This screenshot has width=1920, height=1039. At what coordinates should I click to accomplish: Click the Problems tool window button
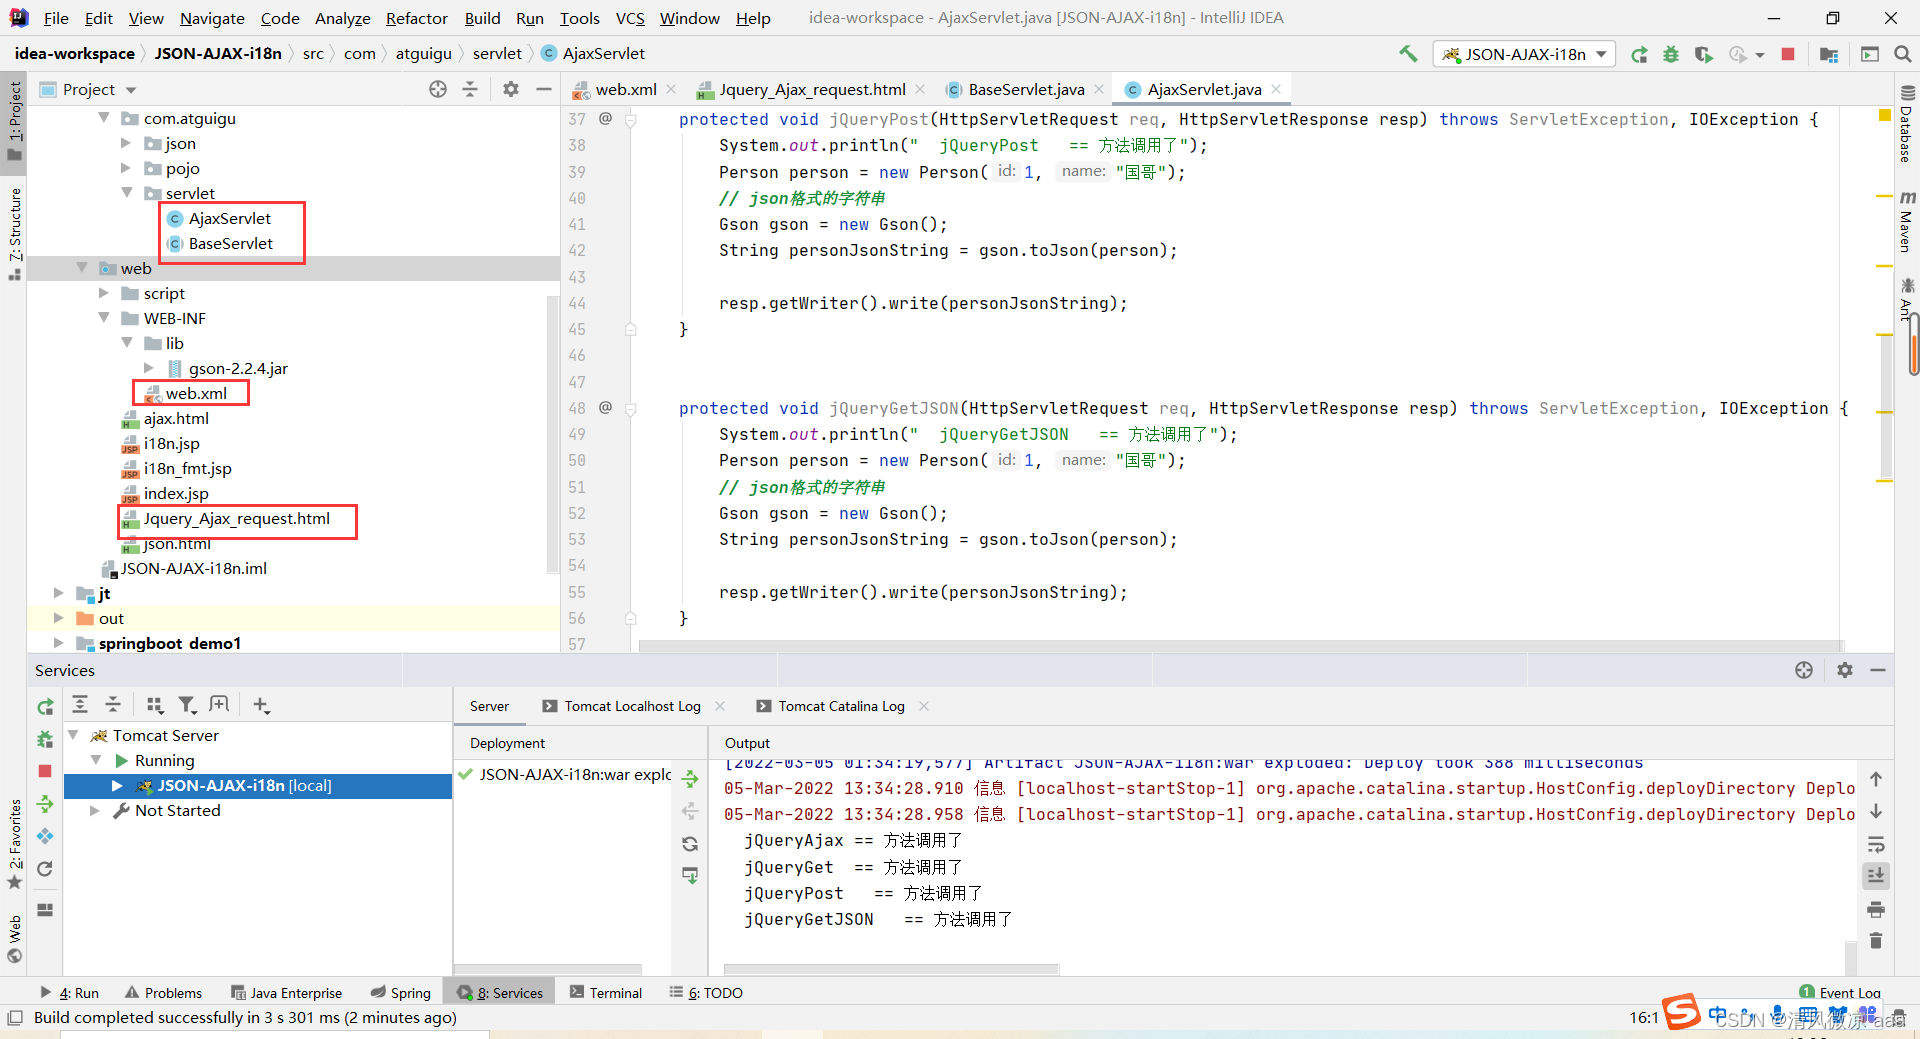[163, 992]
